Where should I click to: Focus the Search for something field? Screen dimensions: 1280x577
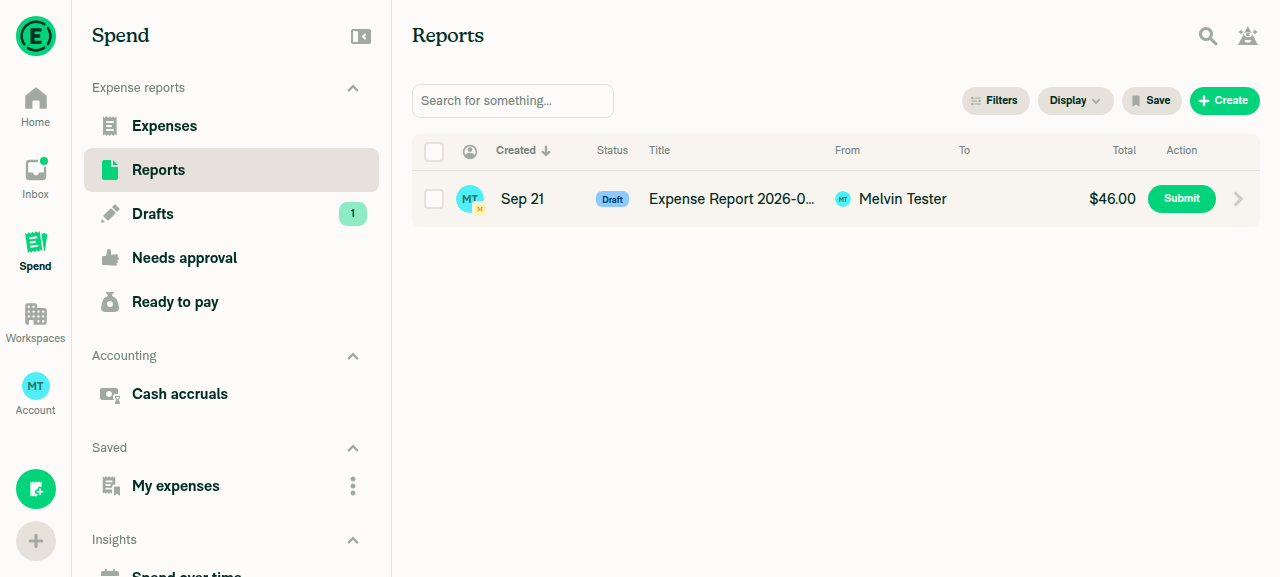pos(513,101)
